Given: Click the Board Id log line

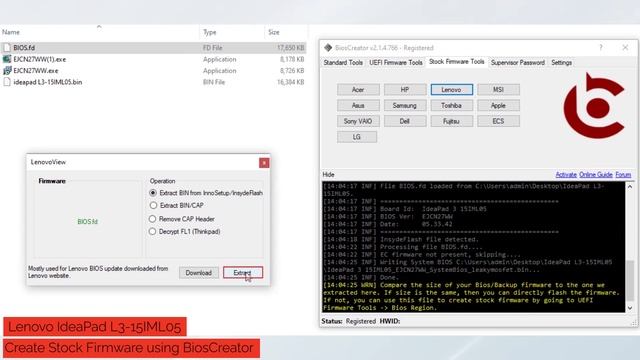Looking at the screenshot, I should point(405,209).
